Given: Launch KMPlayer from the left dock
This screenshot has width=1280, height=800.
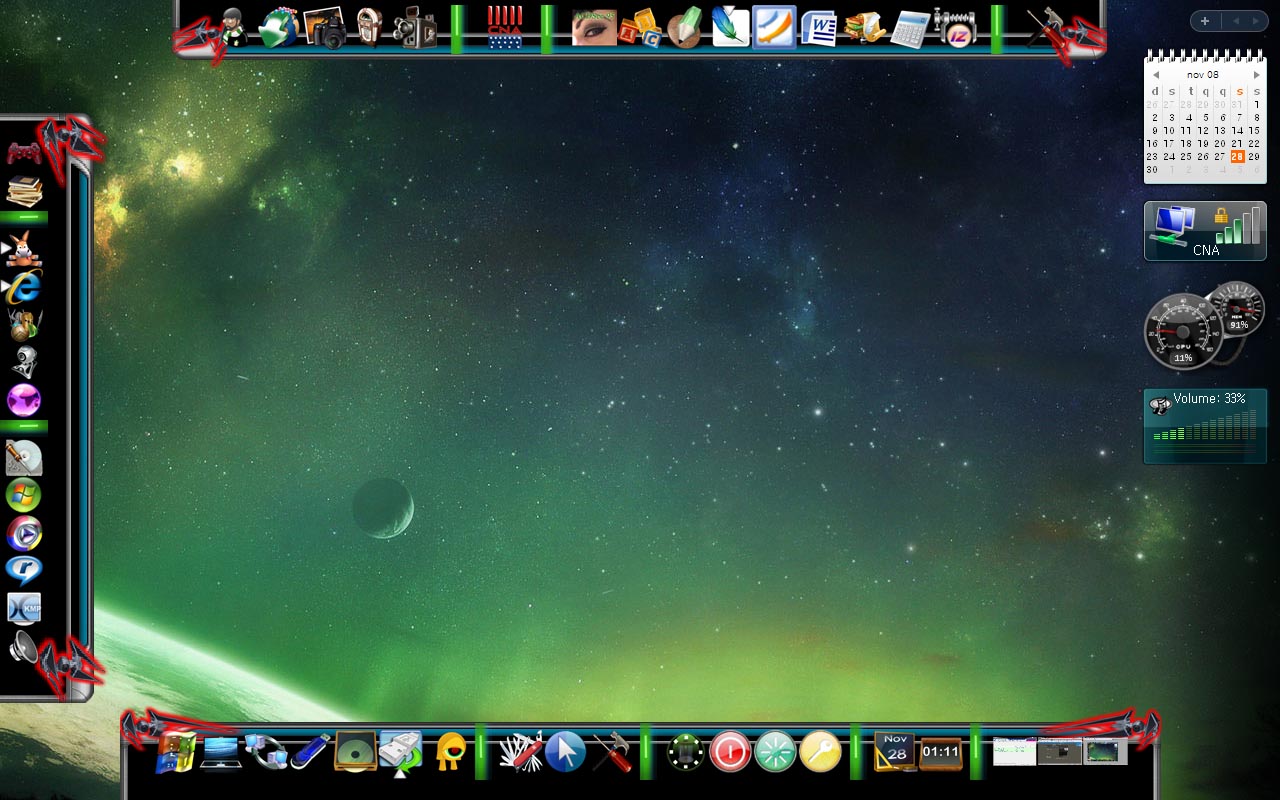Looking at the screenshot, I should tap(24, 609).
